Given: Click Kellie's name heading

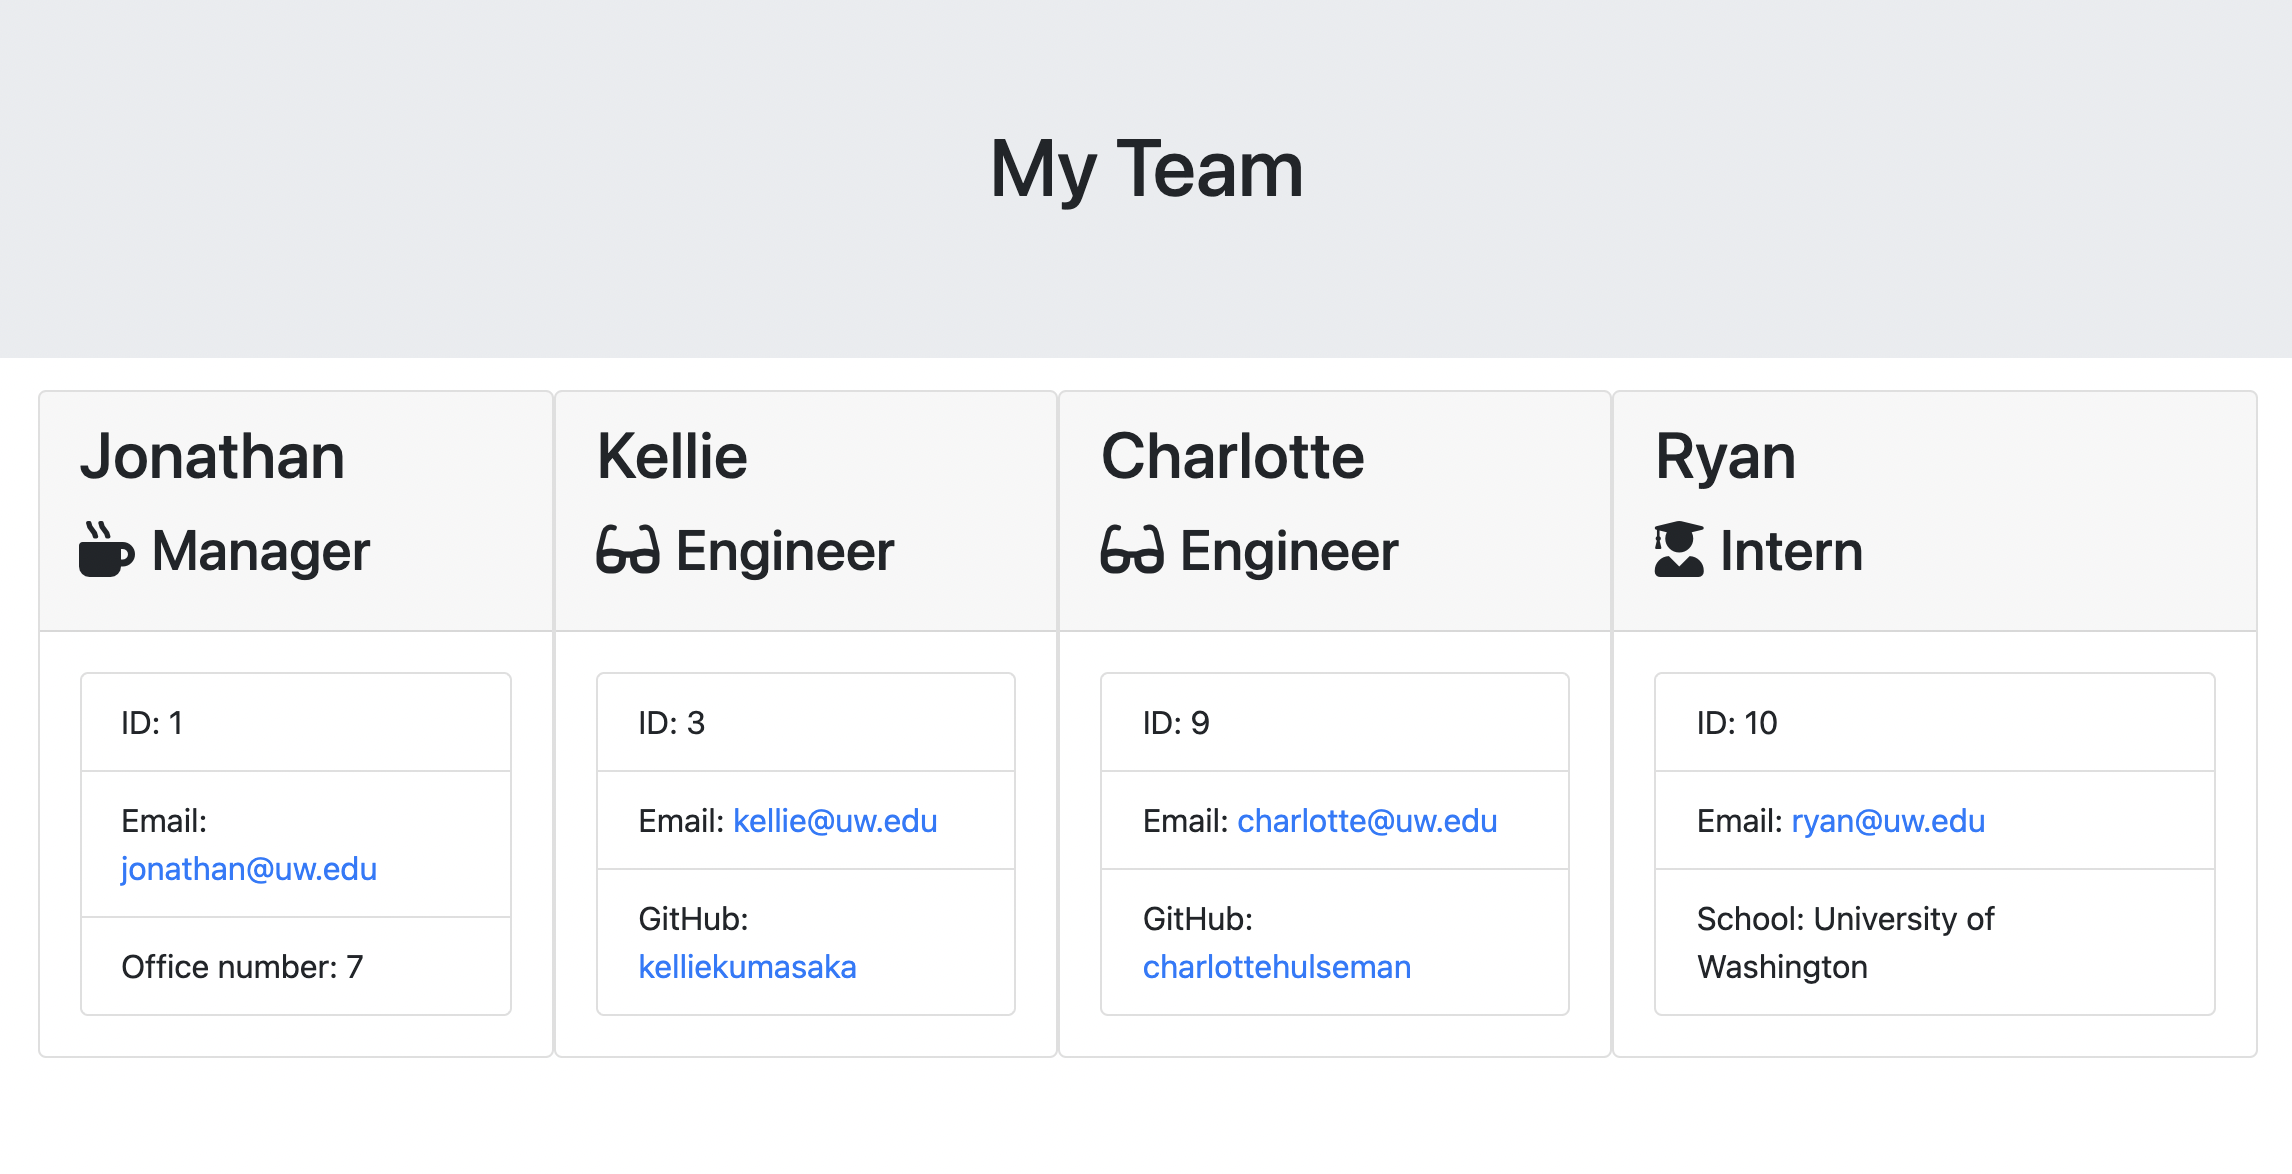Looking at the screenshot, I should click(x=672, y=457).
